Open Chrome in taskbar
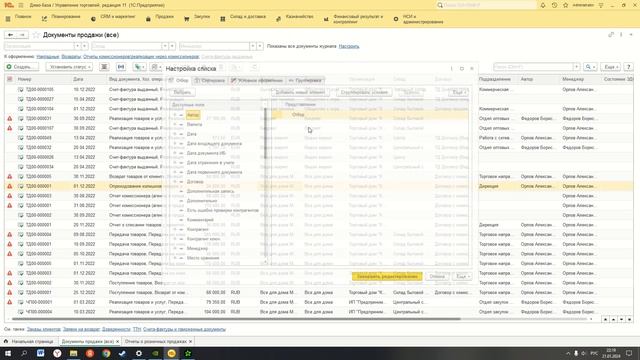The height and width of the screenshot is (360, 640). click(106, 353)
